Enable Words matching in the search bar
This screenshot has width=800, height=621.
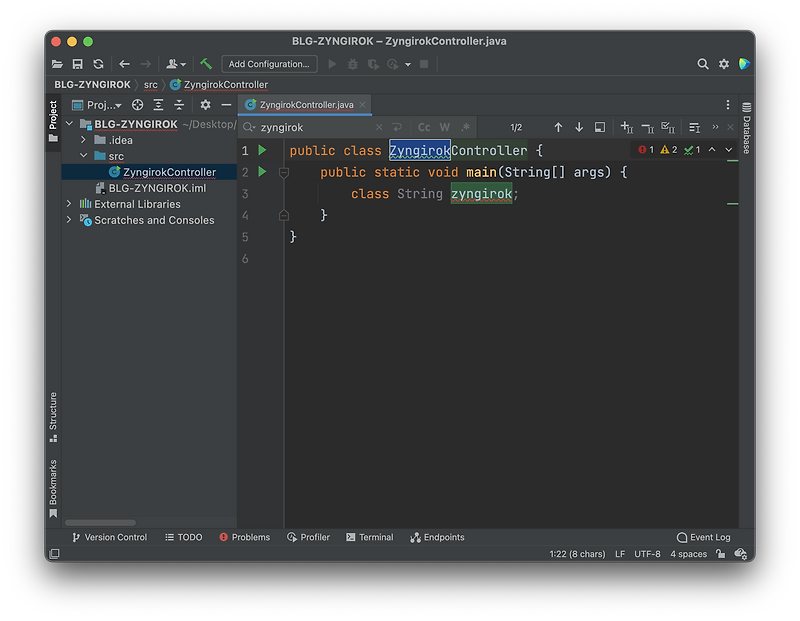pyautogui.click(x=443, y=128)
